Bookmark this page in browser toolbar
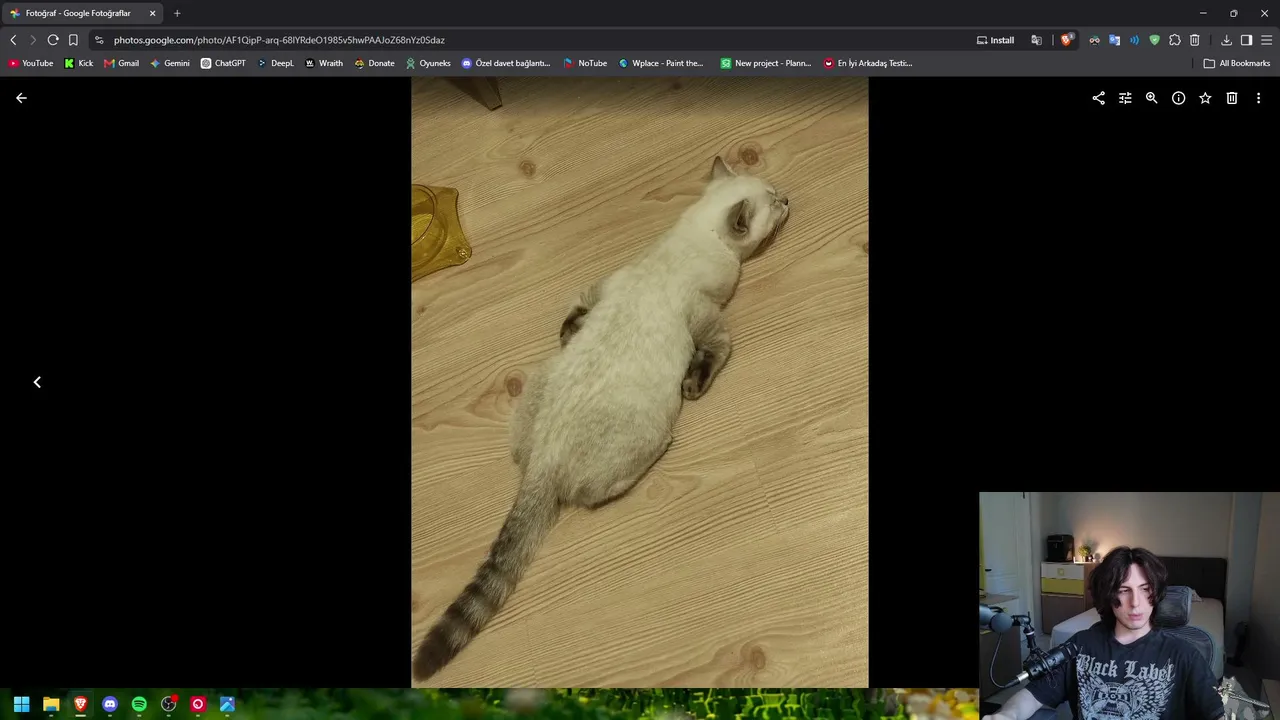Image resolution: width=1280 pixels, height=720 pixels. (x=73, y=40)
